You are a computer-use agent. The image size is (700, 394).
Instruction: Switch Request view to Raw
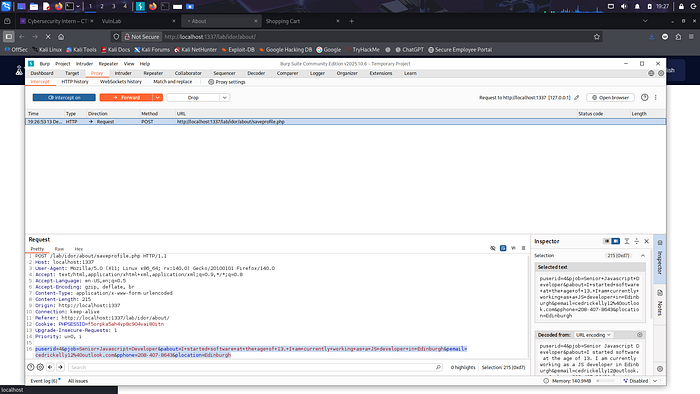[59, 249]
